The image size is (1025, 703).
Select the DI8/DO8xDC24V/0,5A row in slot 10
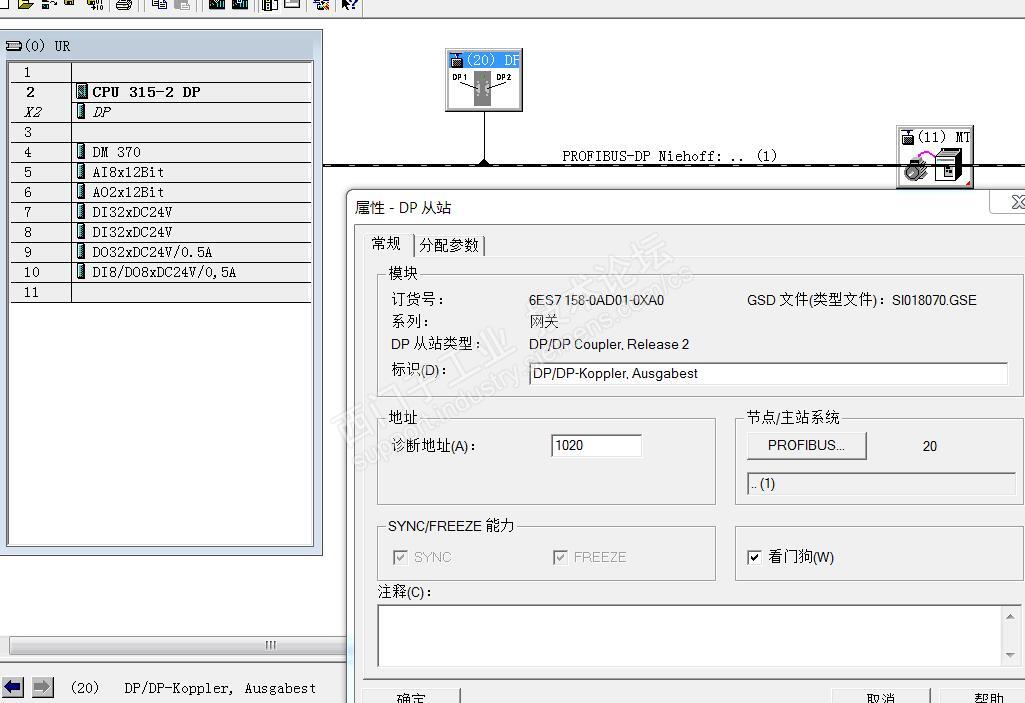tap(160, 271)
